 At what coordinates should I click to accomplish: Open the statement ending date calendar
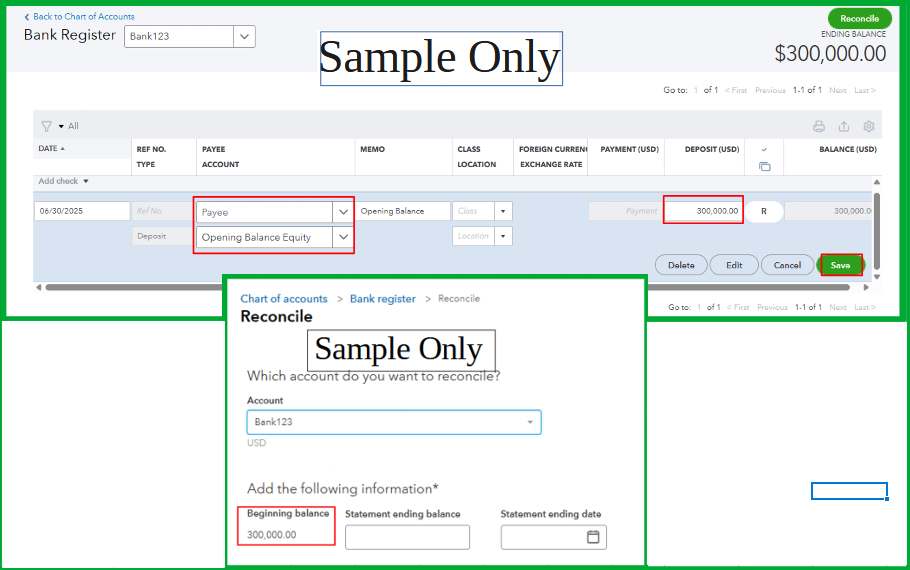593,537
